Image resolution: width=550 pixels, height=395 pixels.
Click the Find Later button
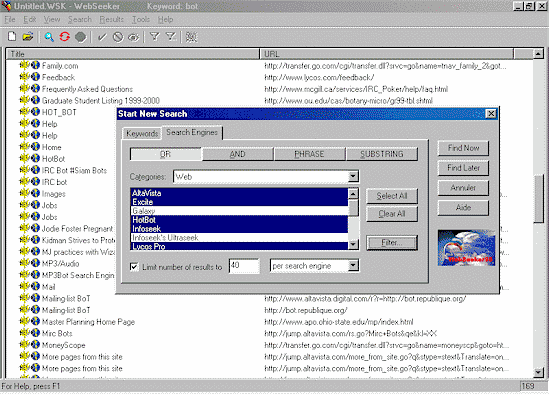463,168
